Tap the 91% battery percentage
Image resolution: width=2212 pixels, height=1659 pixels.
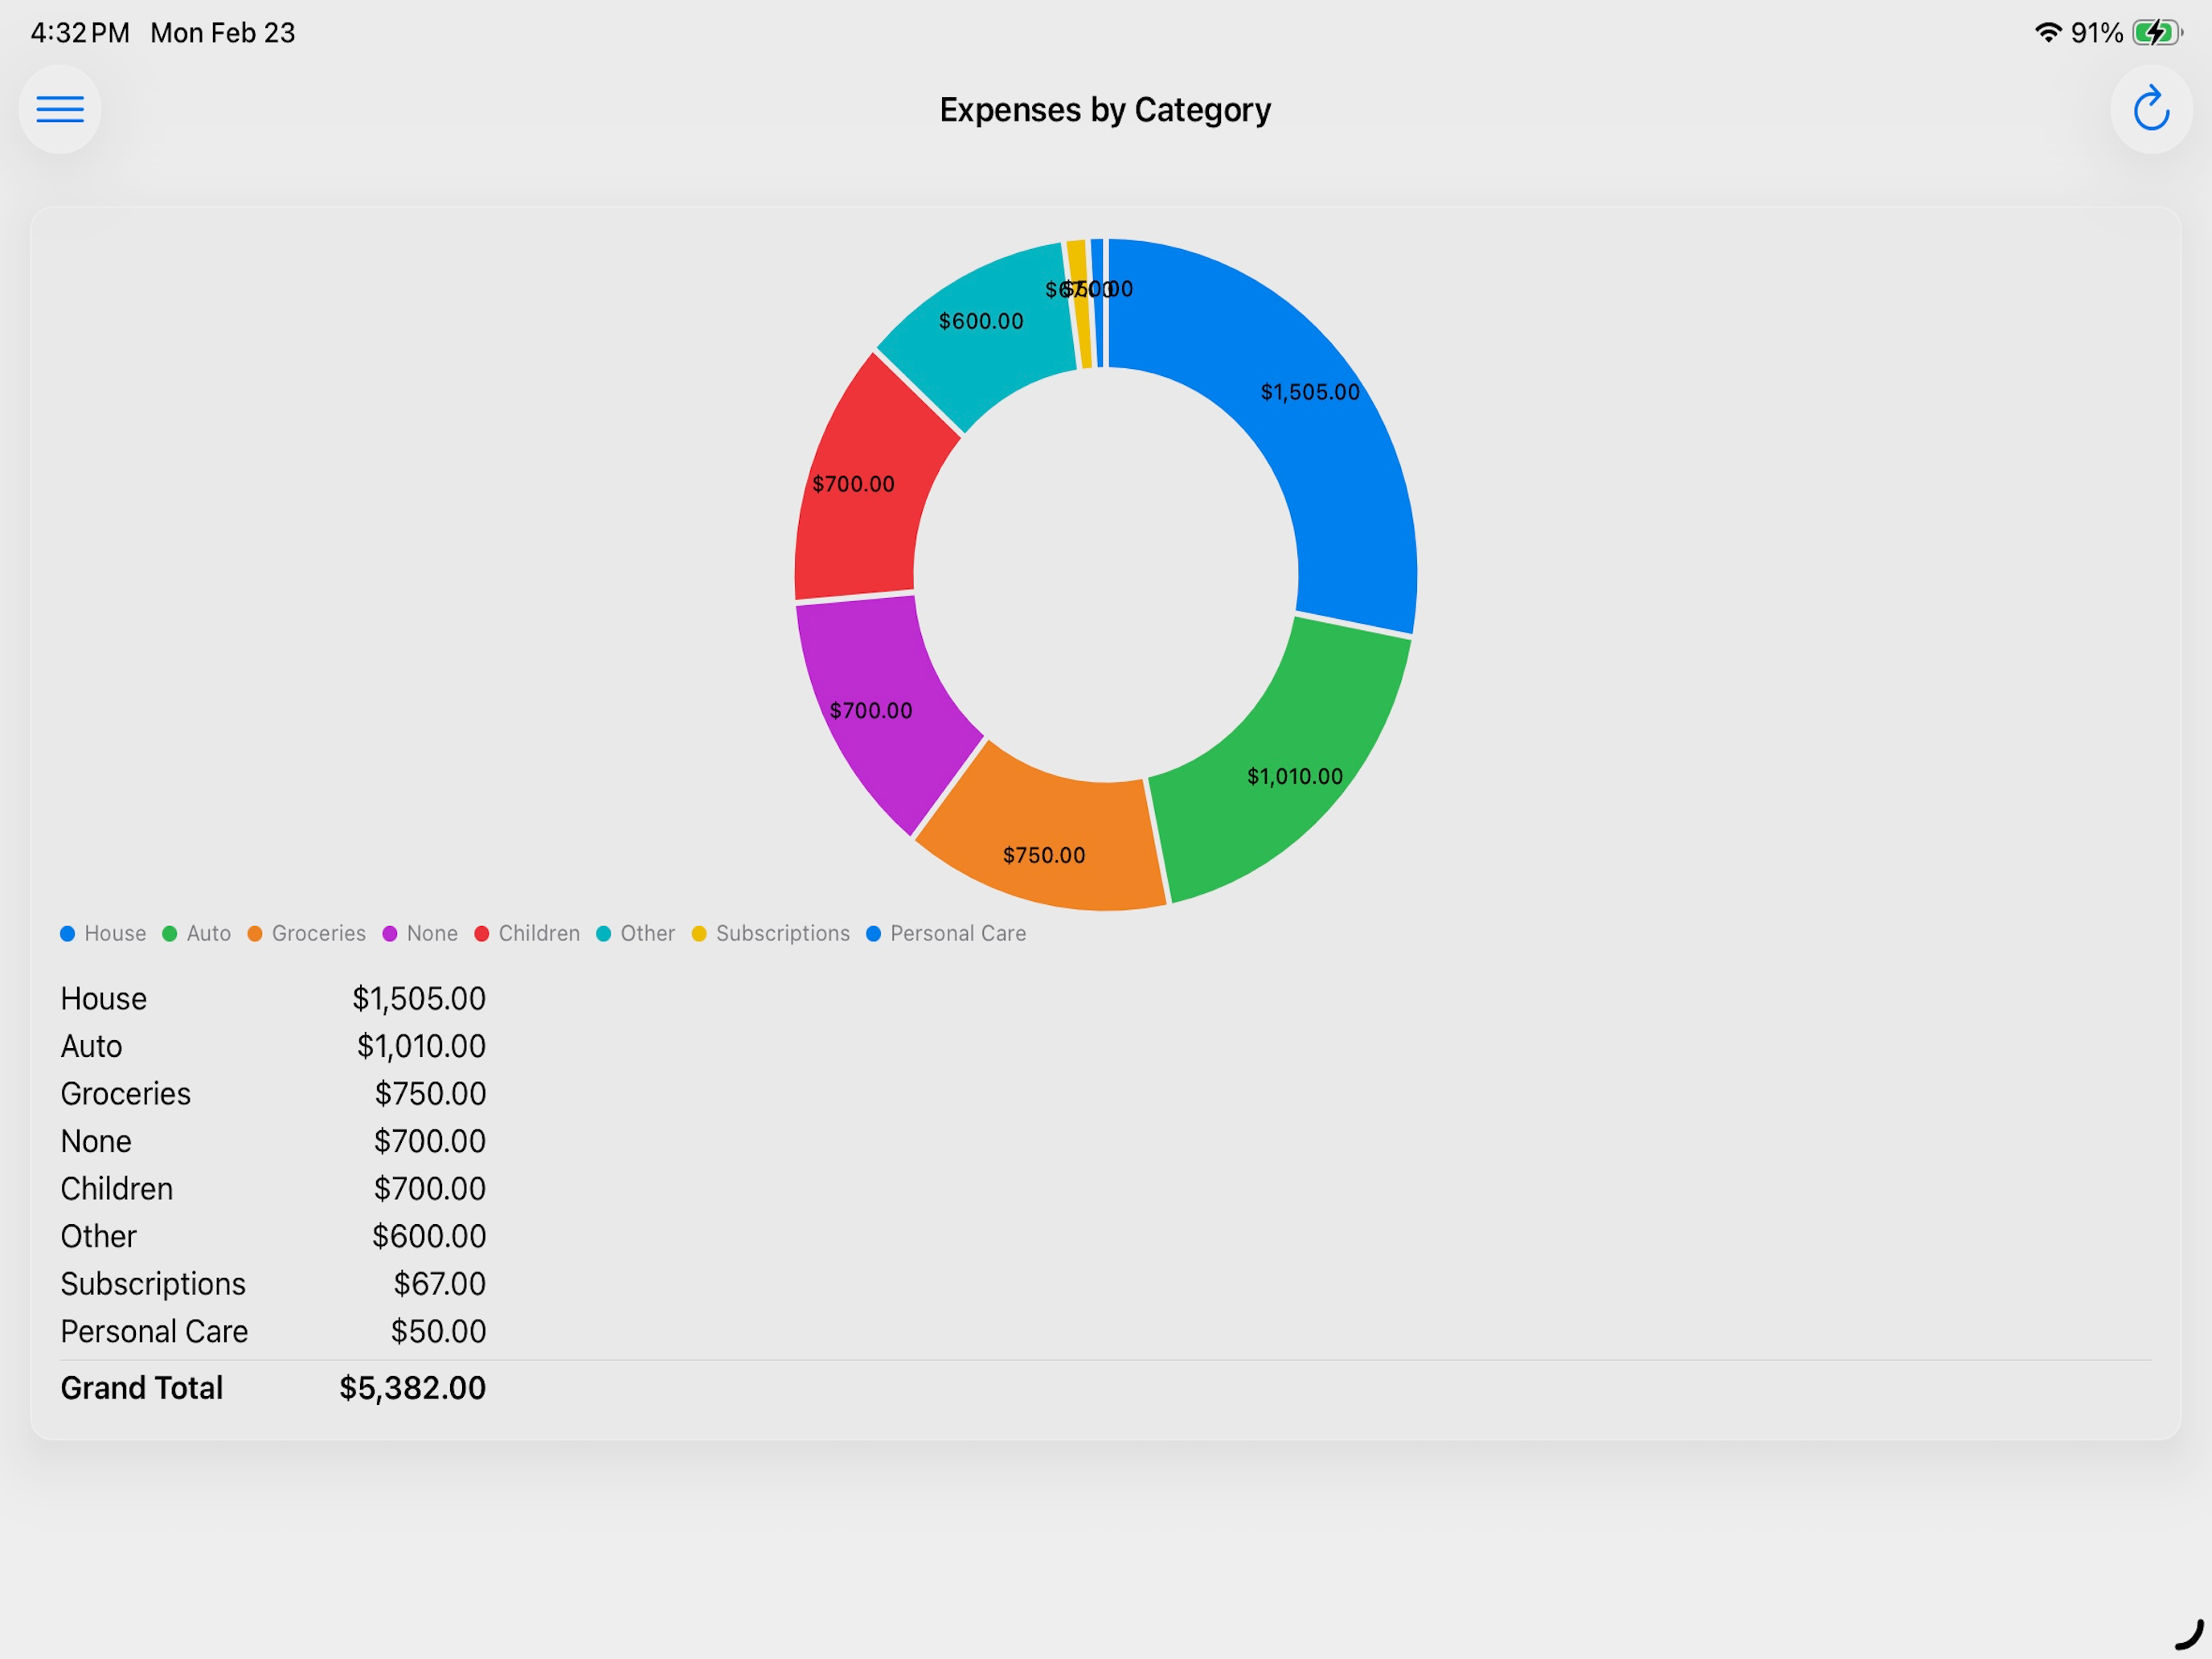point(2096,33)
